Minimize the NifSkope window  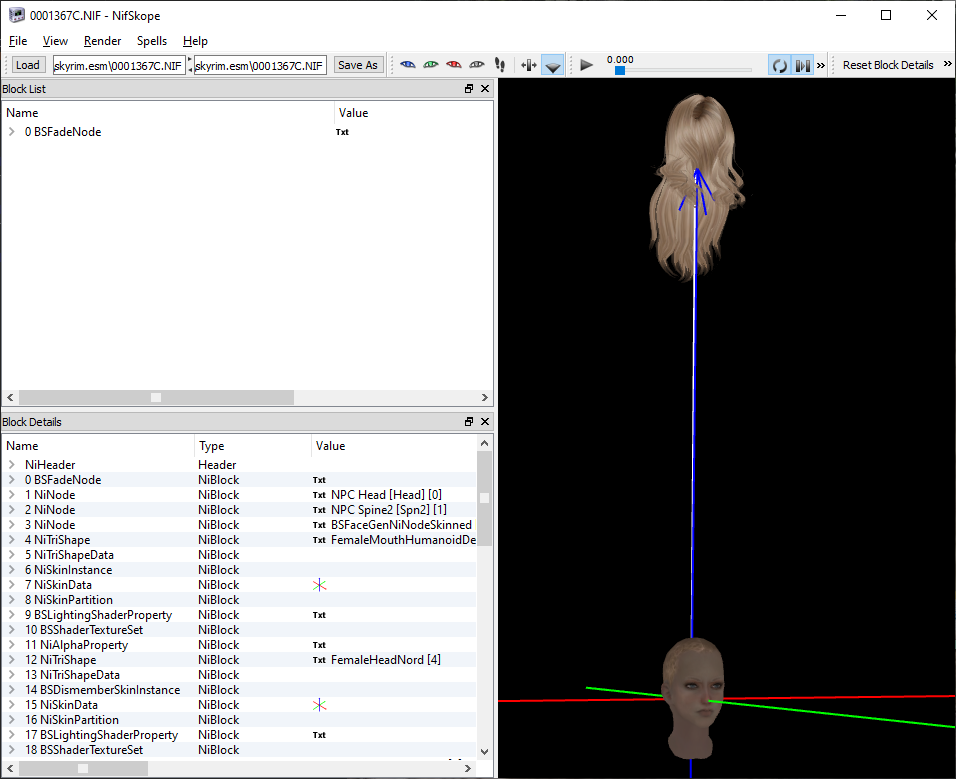pos(841,15)
